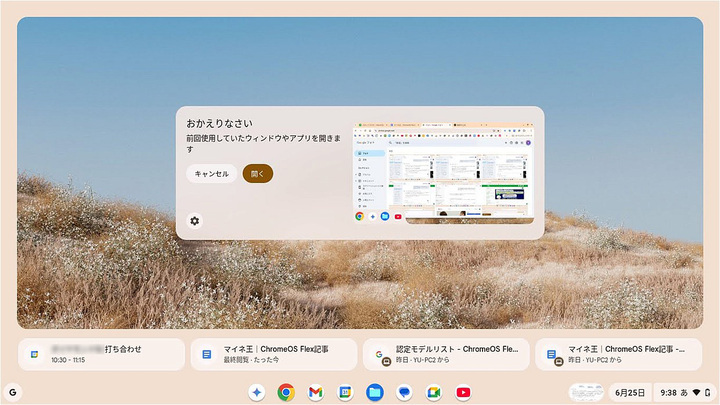The height and width of the screenshot is (405, 720).
Task: Open Google Chrome from the shelf
Action: point(286,393)
